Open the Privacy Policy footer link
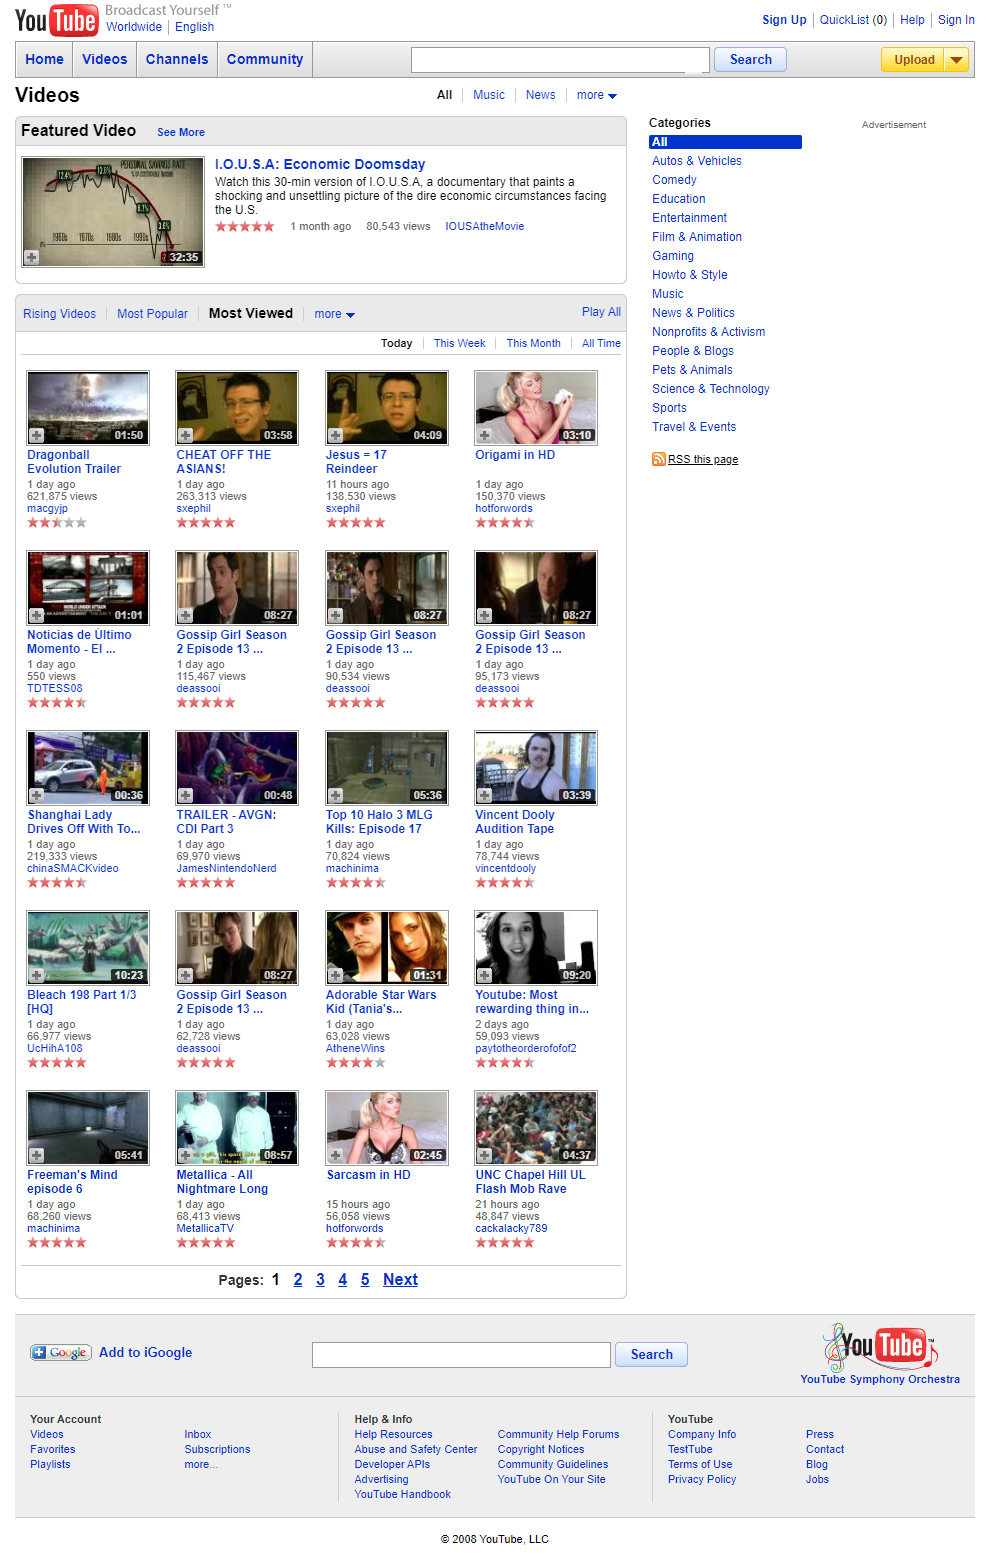 point(702,1479)
